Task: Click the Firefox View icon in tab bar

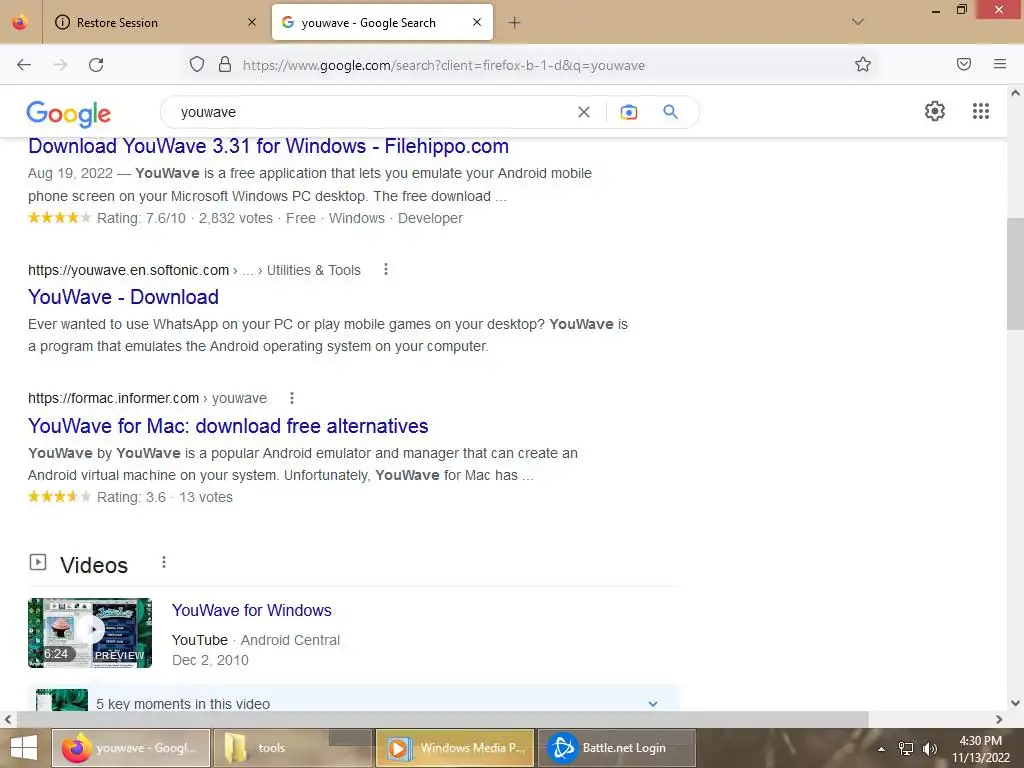Action: 20,22
